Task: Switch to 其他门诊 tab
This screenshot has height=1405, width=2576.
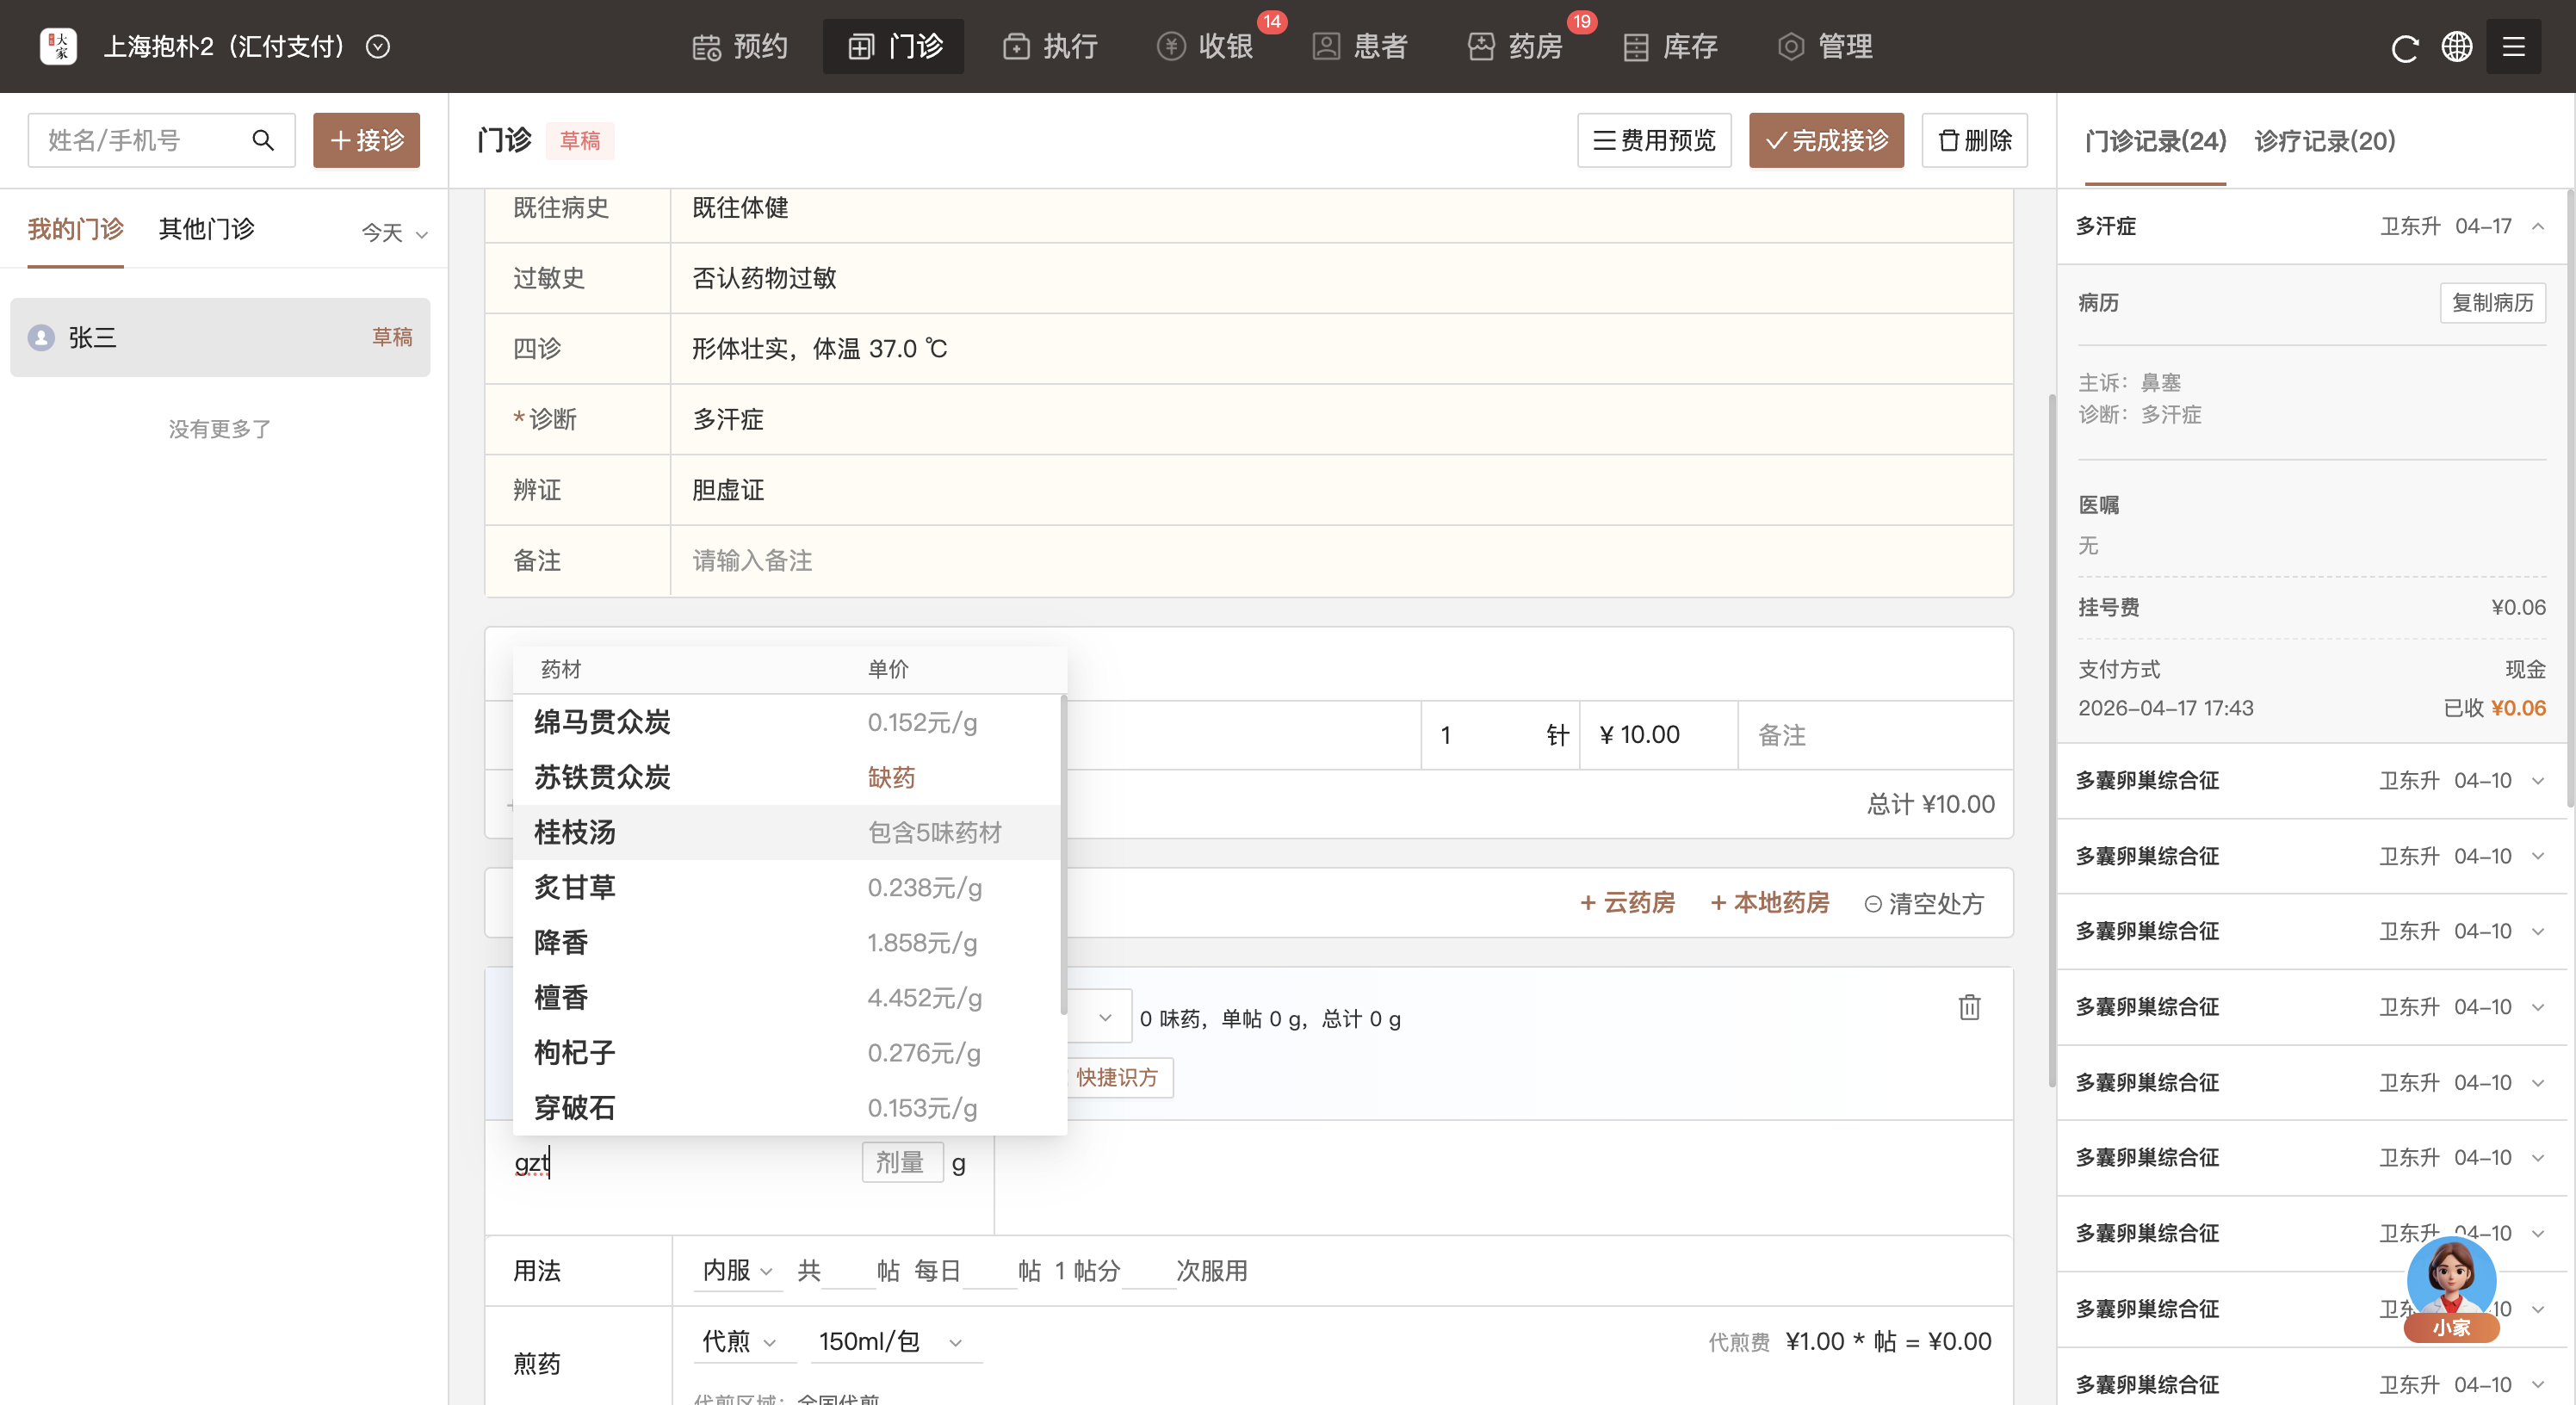Action: (207, 229)
